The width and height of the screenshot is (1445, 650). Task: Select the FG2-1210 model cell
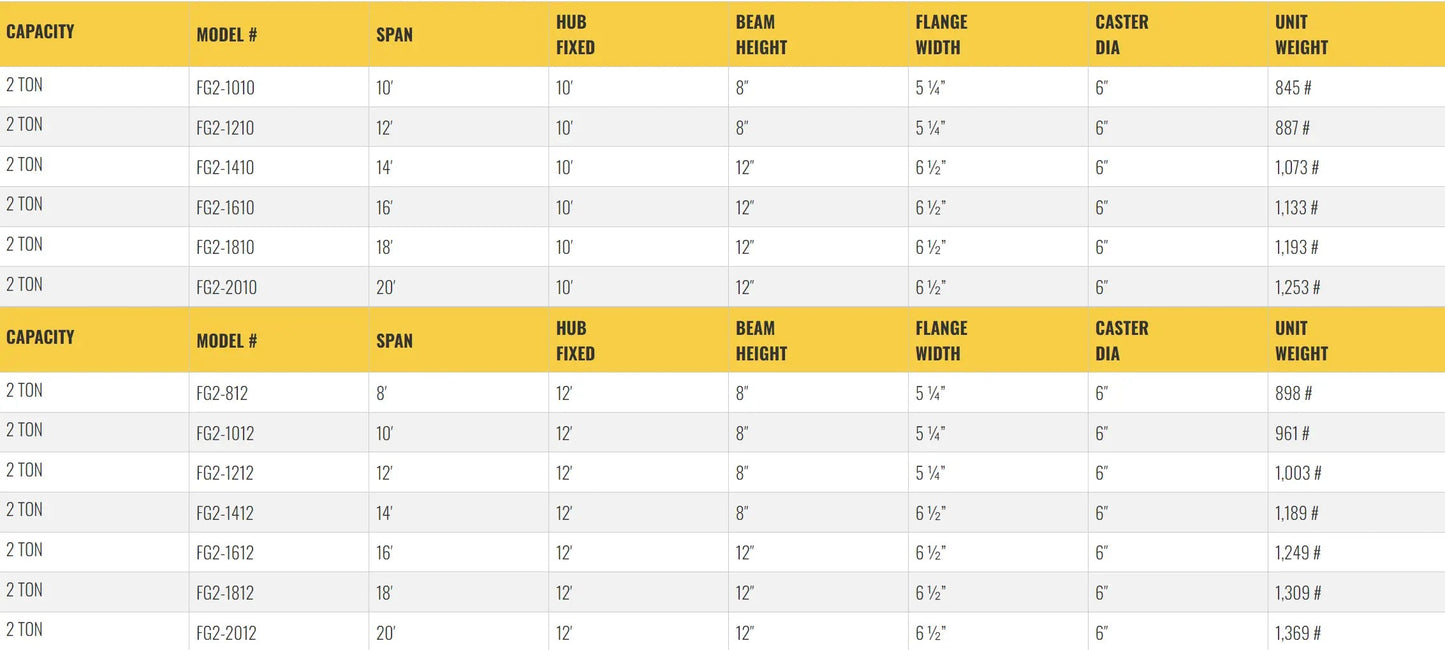coord(225,128)
